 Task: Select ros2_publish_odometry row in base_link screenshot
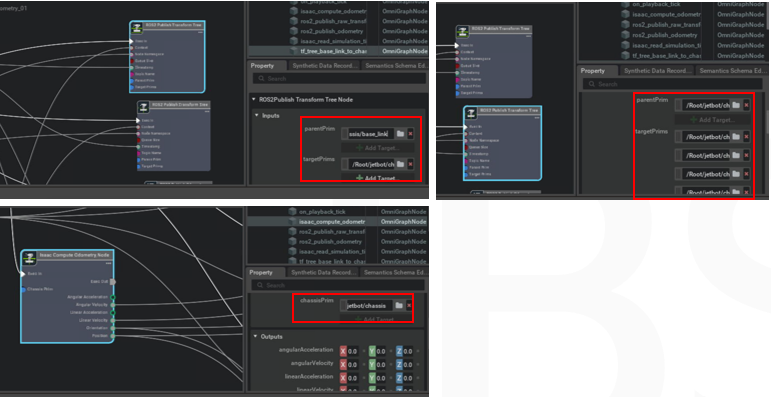point(339,31)
